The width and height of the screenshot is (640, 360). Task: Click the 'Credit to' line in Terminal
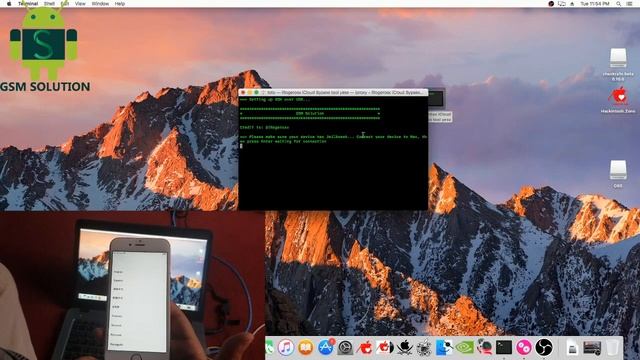click(264, 127)
